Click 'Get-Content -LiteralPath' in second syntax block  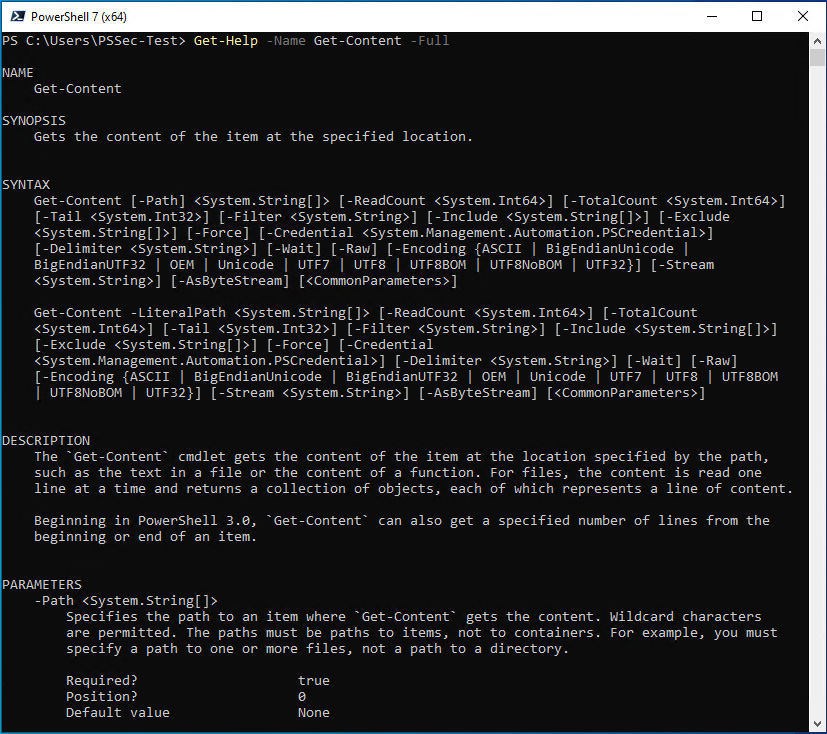(130, 313)
